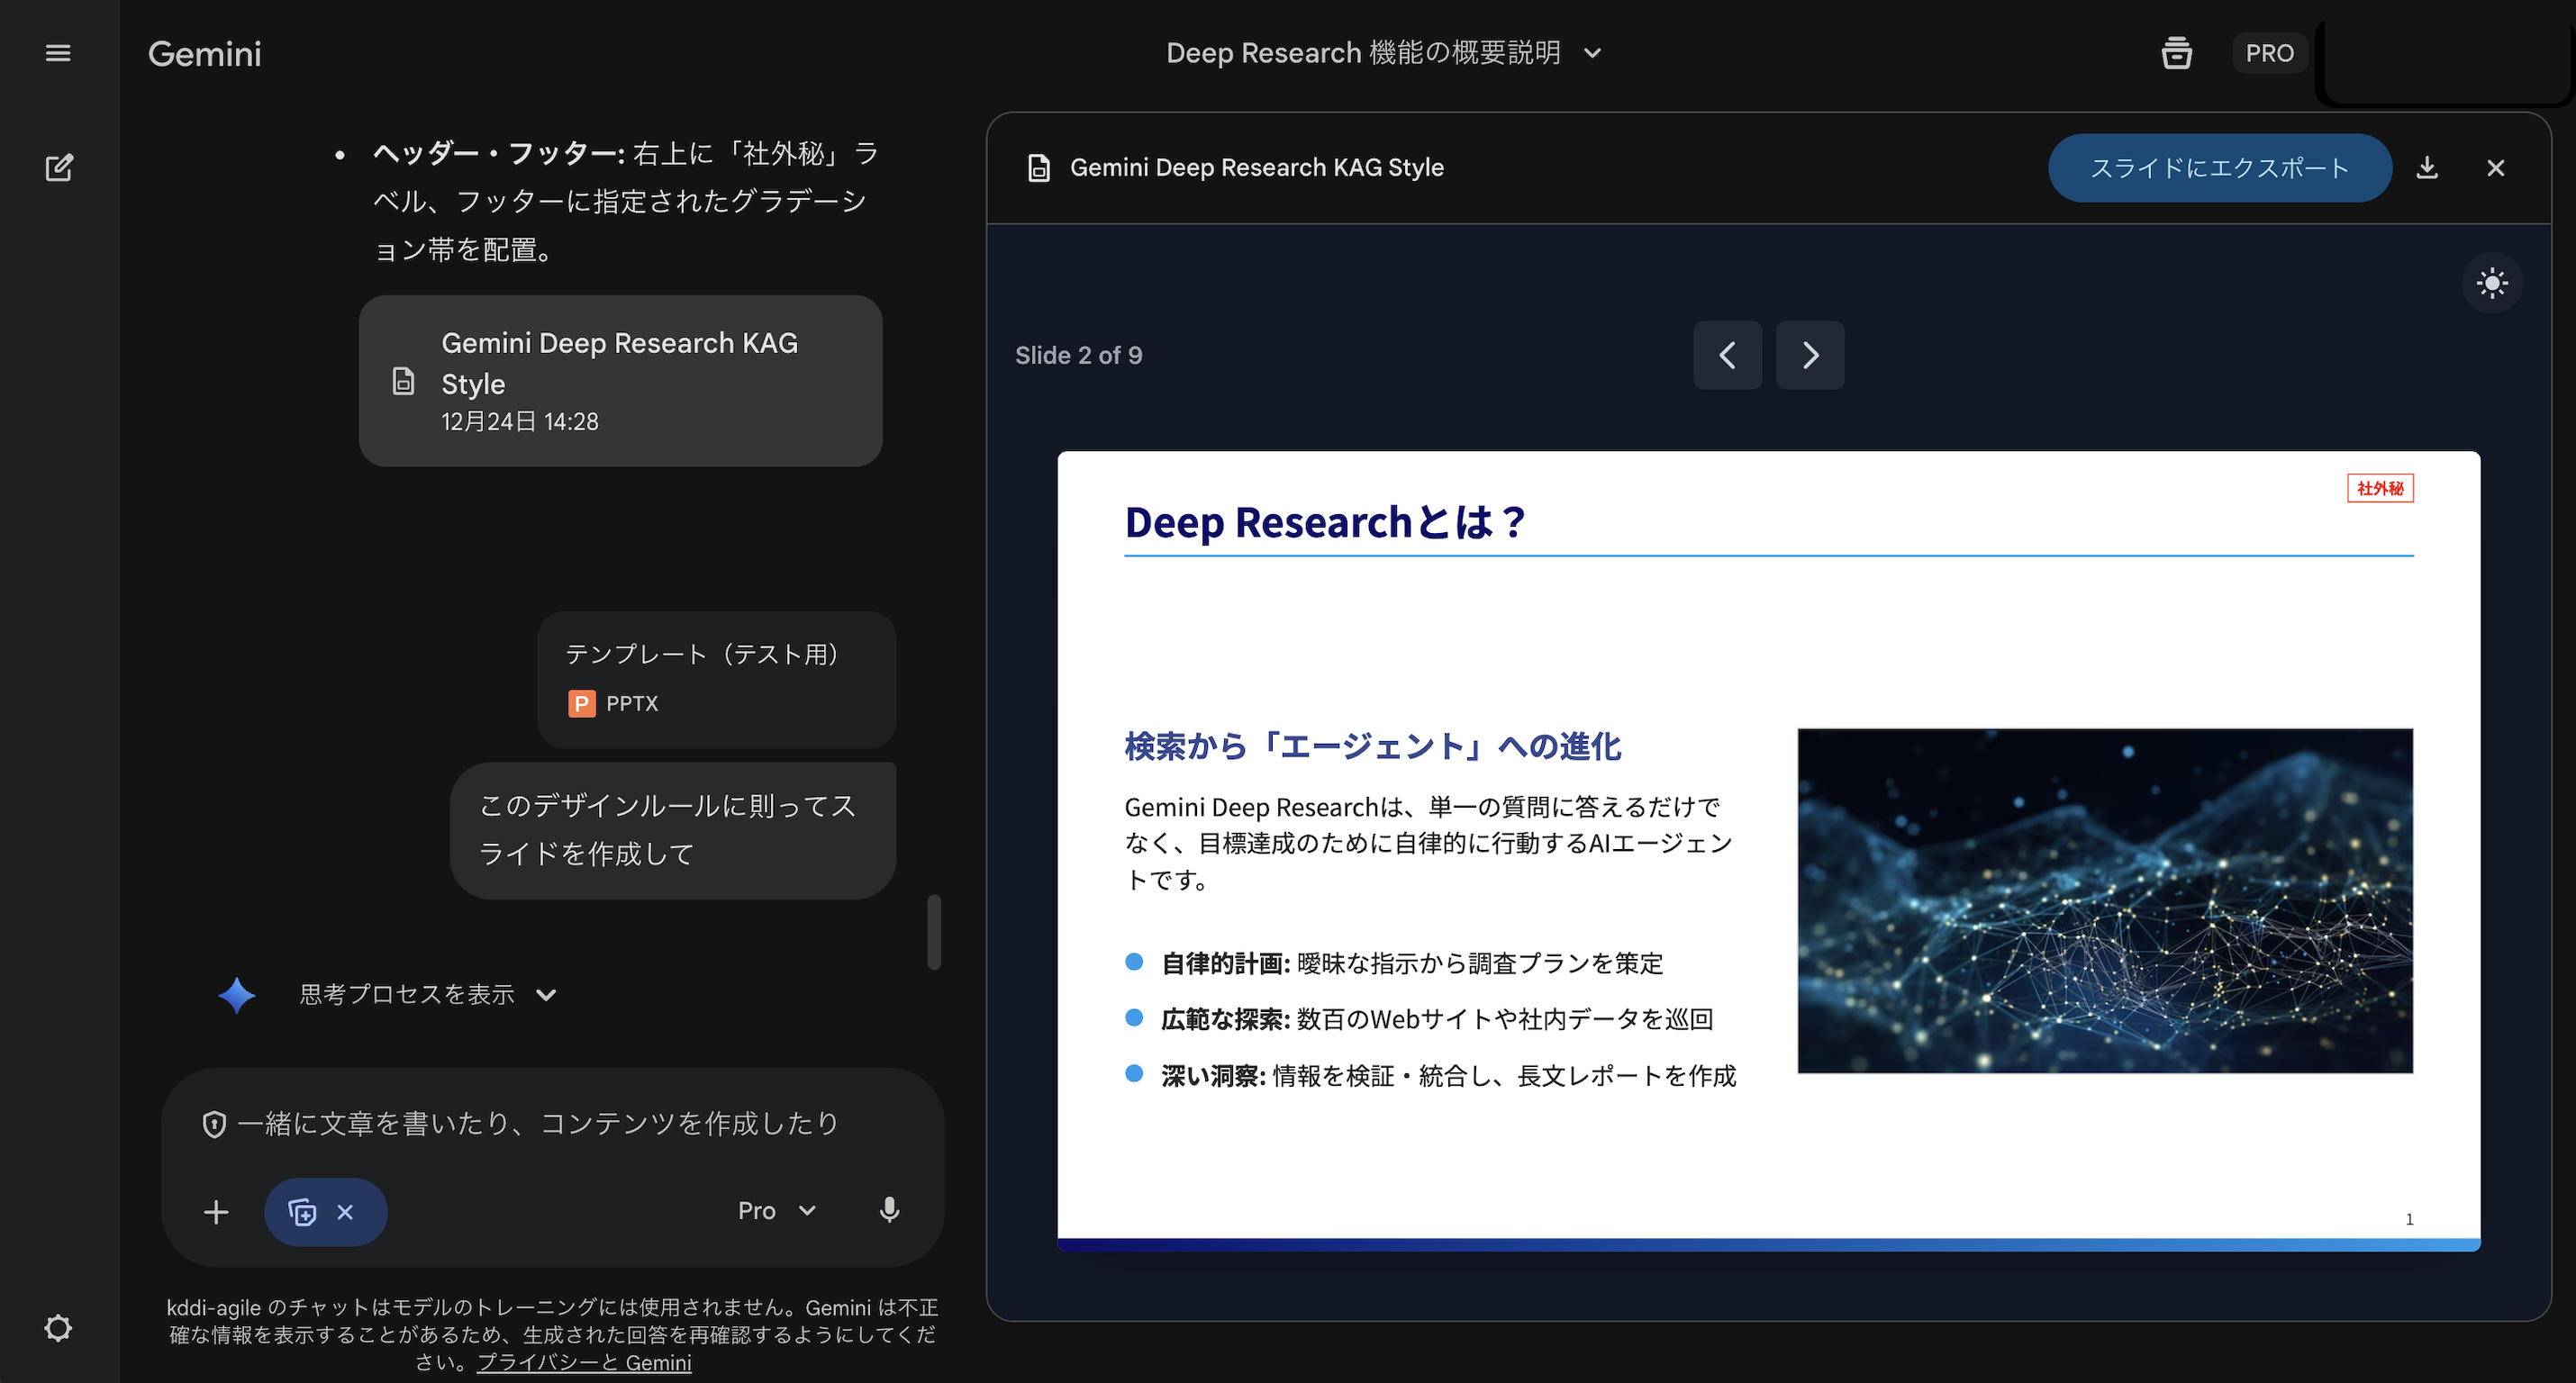Image resolution: width=2576 pixels, height=1383 pixels.
Task: Open the plus icon to attach files
Action: click(216, 1211)
